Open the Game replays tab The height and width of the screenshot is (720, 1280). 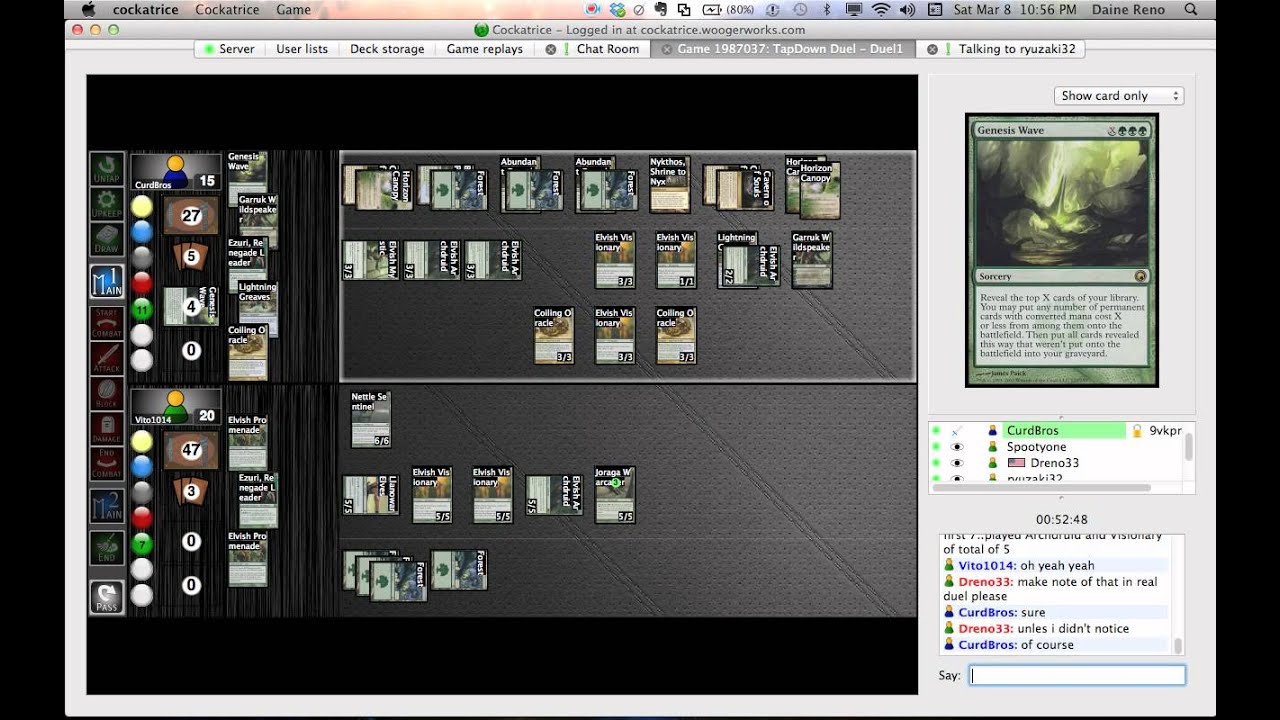point(484,49)
